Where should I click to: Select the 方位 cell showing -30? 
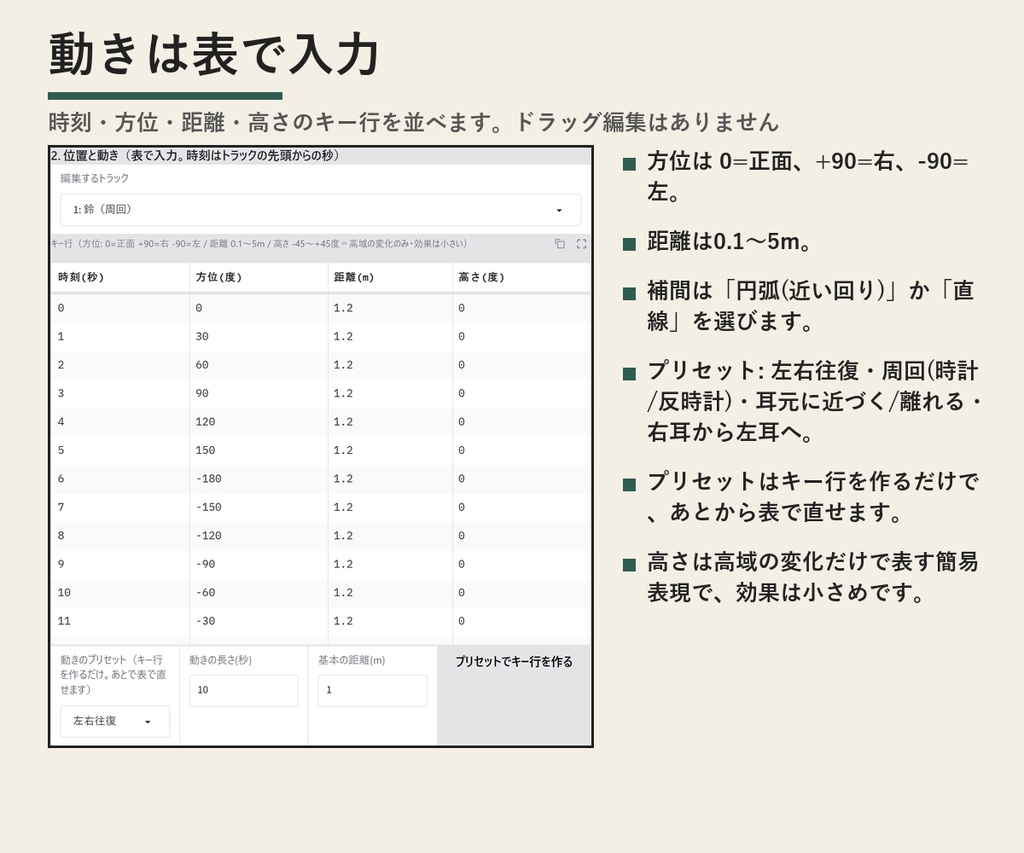[x=259, y=620]
